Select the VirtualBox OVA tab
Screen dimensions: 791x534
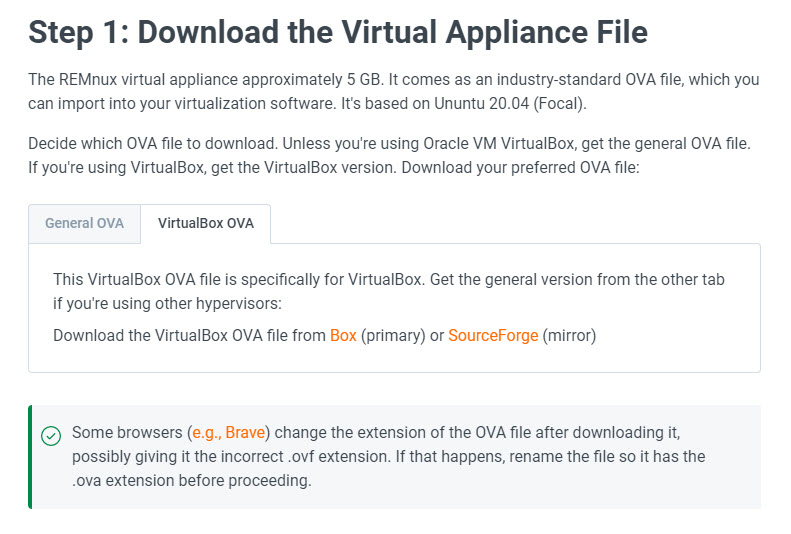(206, 223)
